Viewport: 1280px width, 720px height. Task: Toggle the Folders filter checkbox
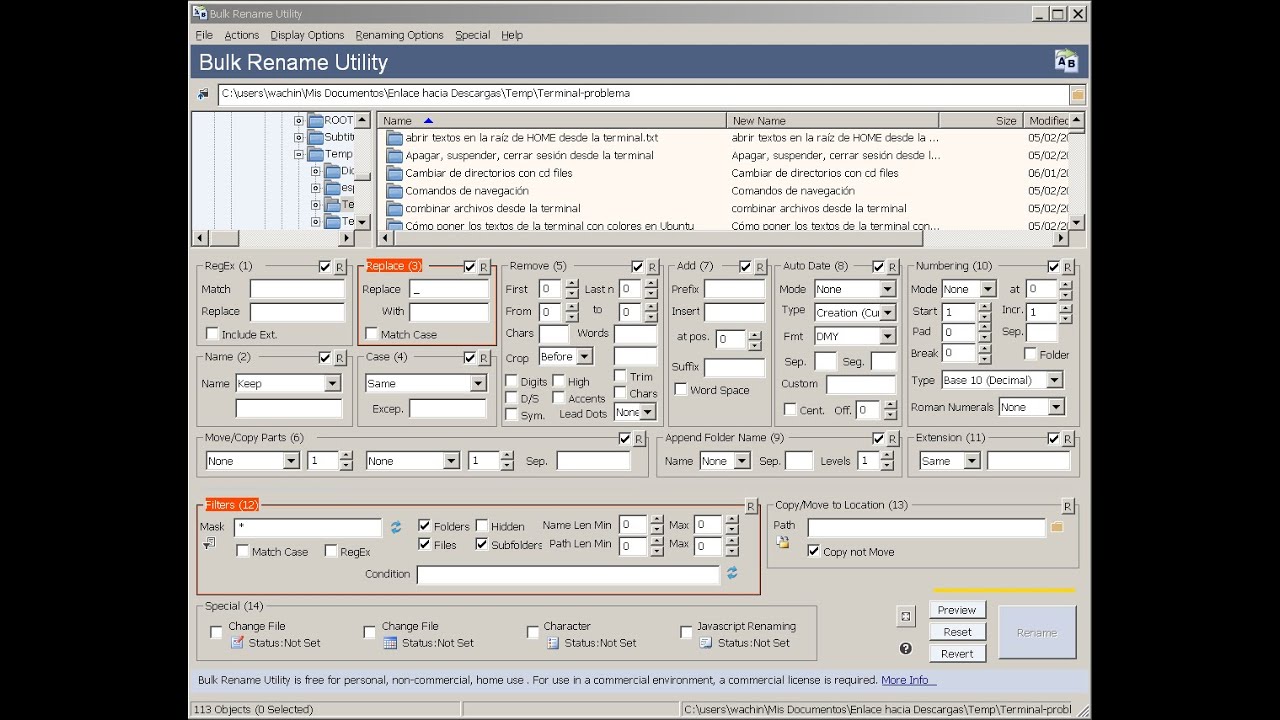[424, 526]
